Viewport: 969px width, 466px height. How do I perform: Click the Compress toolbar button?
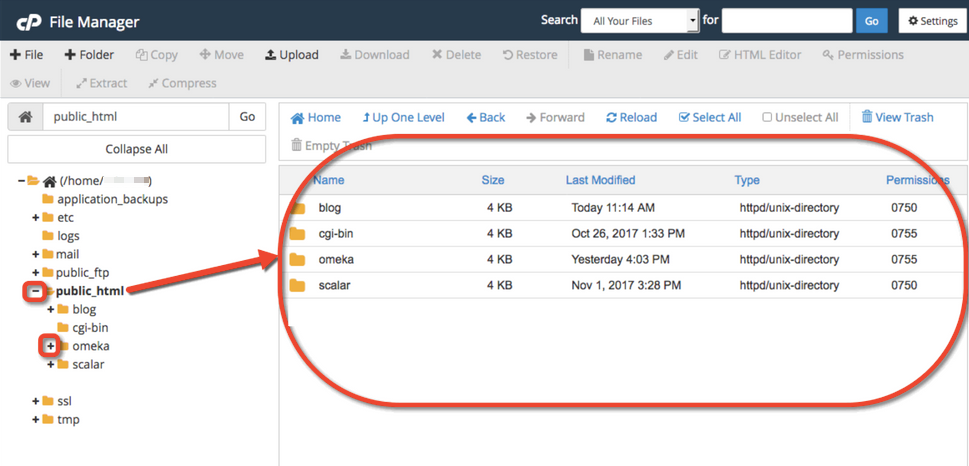pyautogui.click(x=182, y=83)
